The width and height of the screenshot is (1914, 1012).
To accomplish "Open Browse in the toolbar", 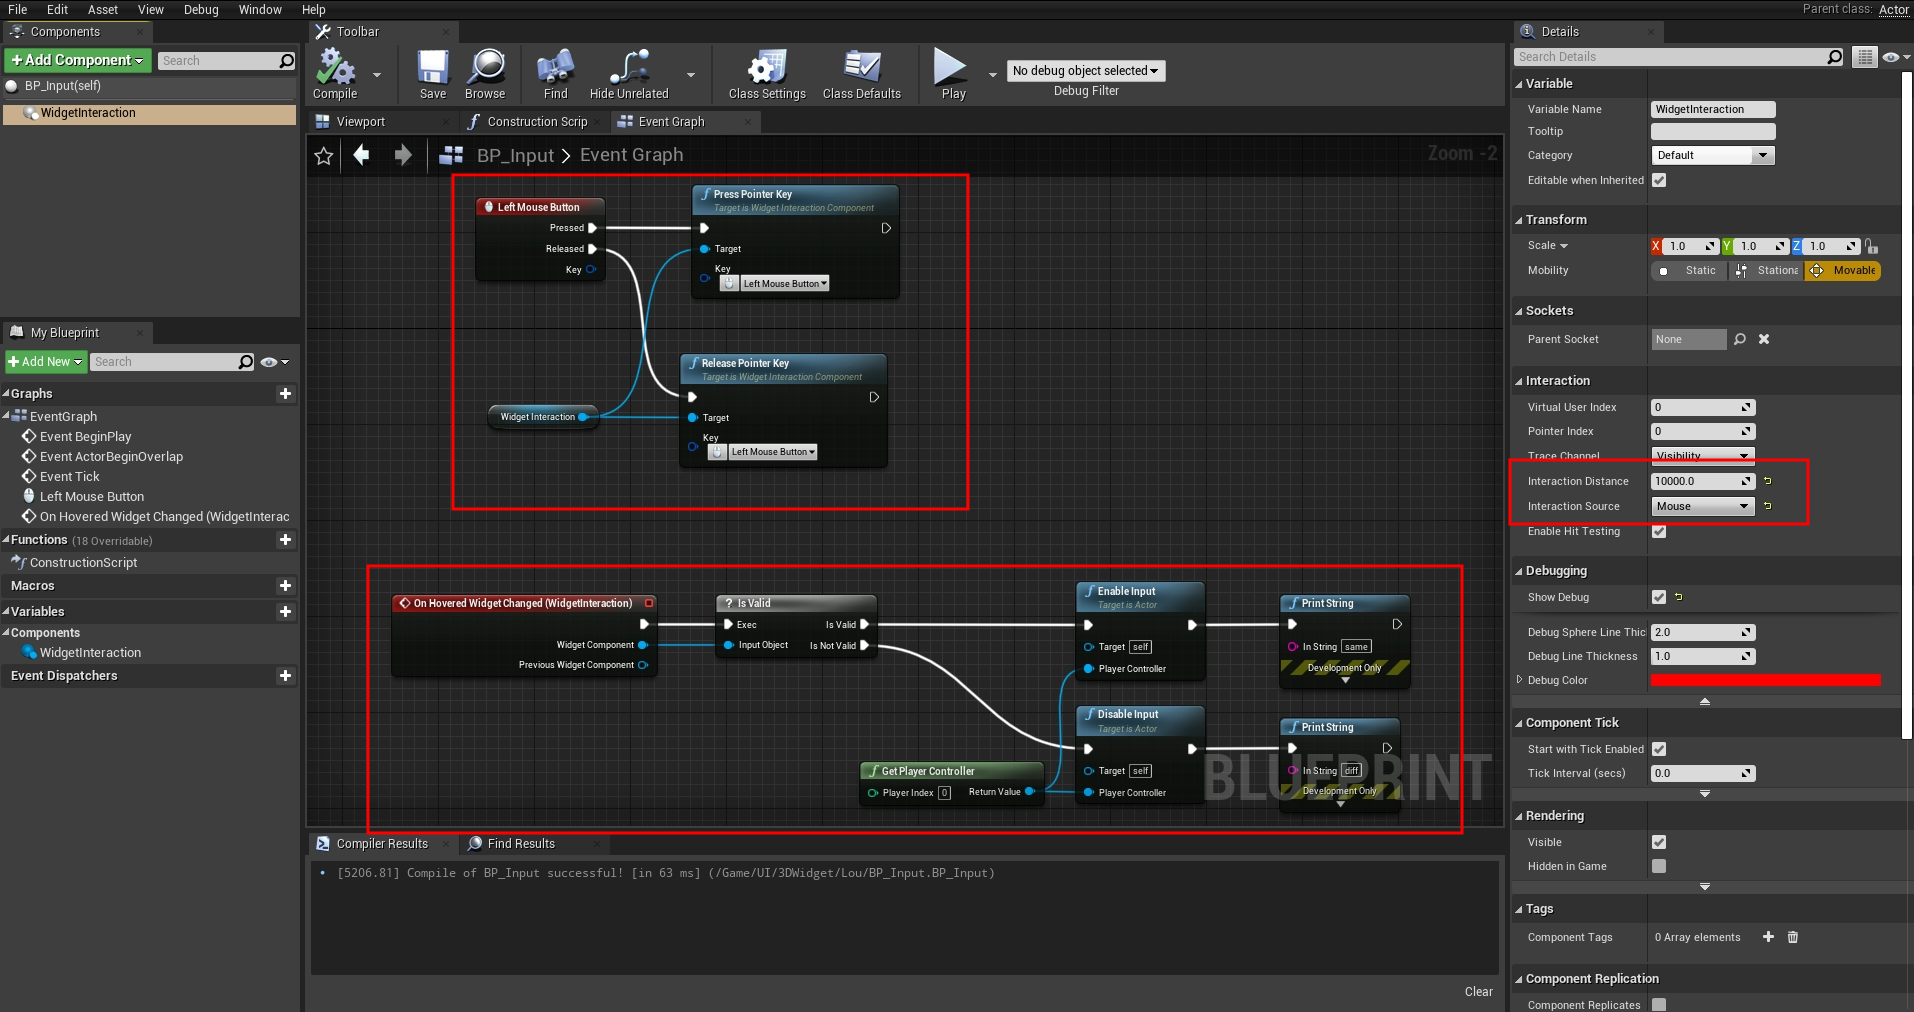I will coord(485,74).
